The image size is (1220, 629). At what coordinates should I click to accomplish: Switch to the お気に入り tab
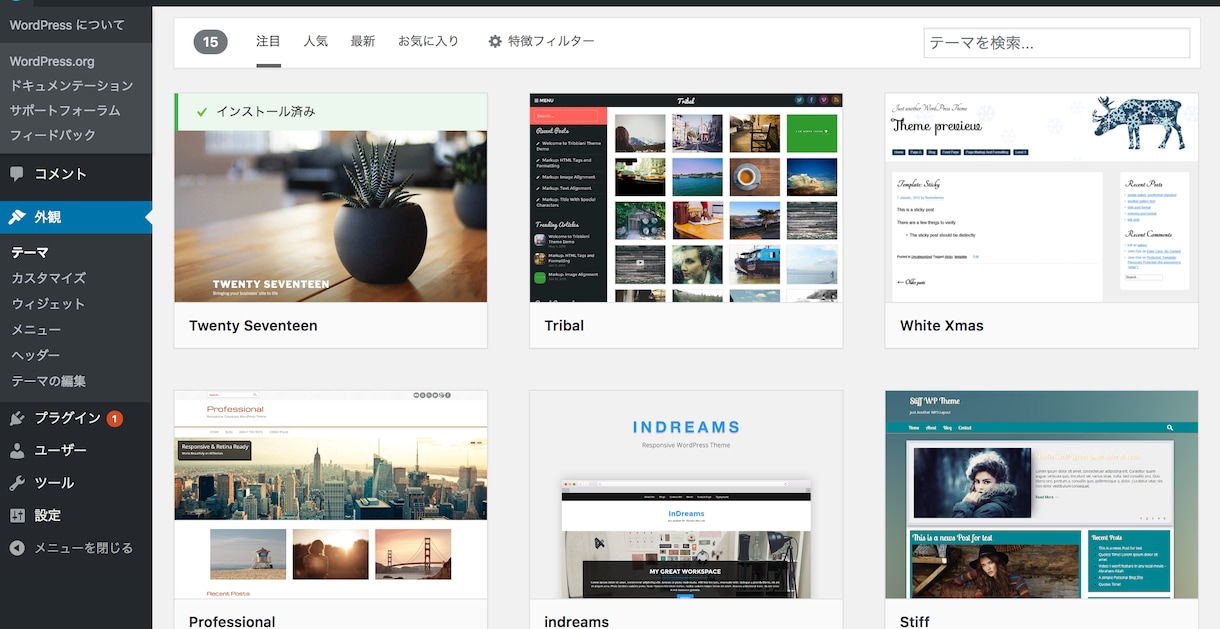[x=428, y=42]
